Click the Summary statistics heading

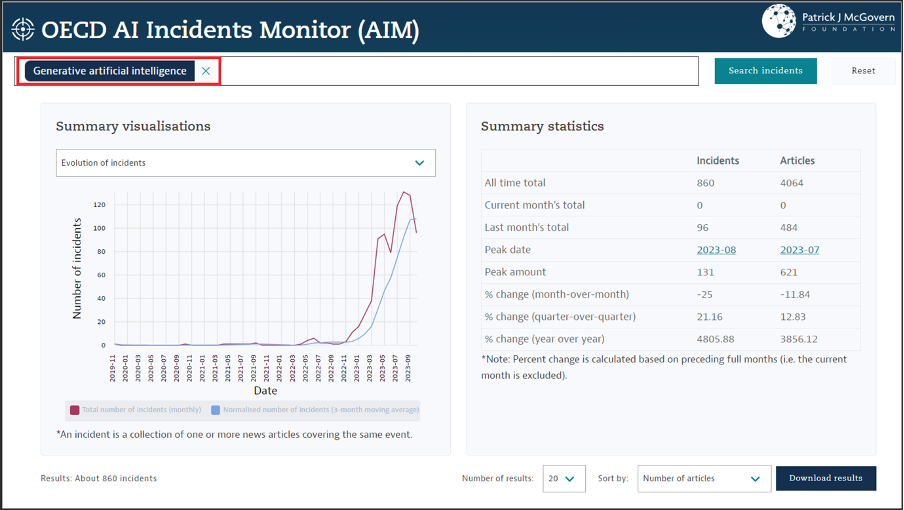pyautogui.click(x=543, y=126)
